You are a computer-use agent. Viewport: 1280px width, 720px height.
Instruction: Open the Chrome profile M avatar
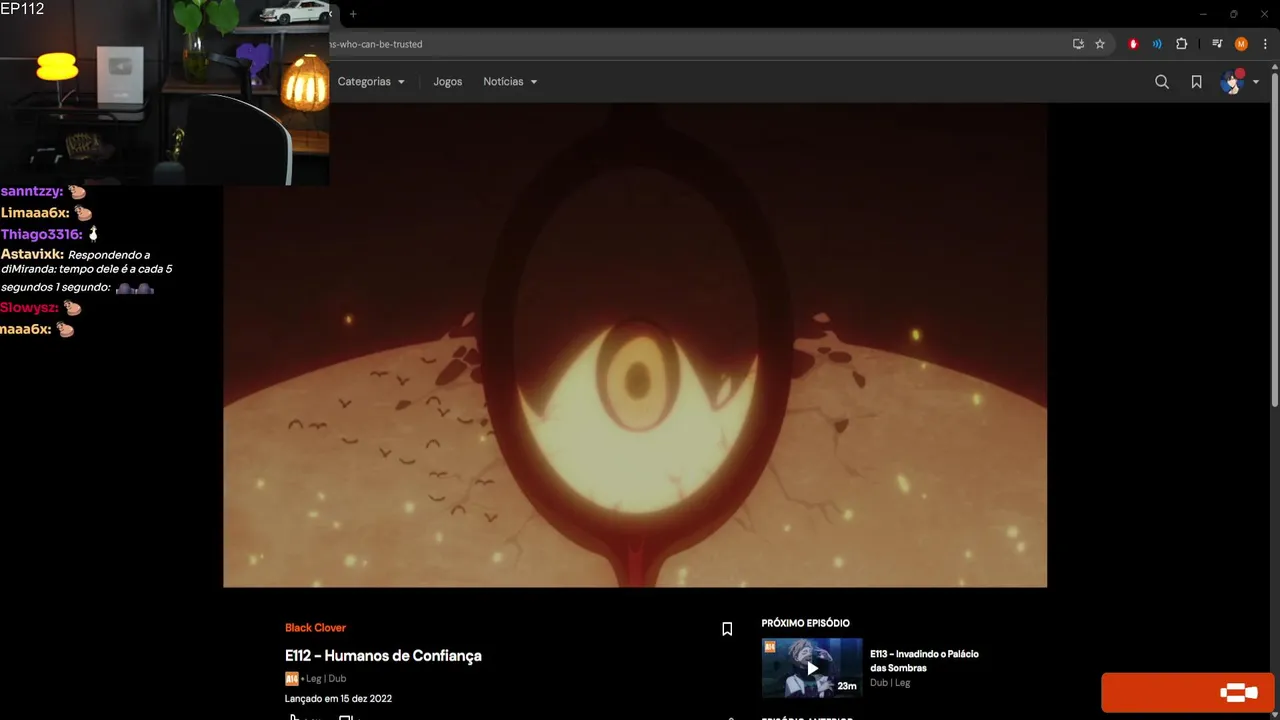(x=1241, y=44)
